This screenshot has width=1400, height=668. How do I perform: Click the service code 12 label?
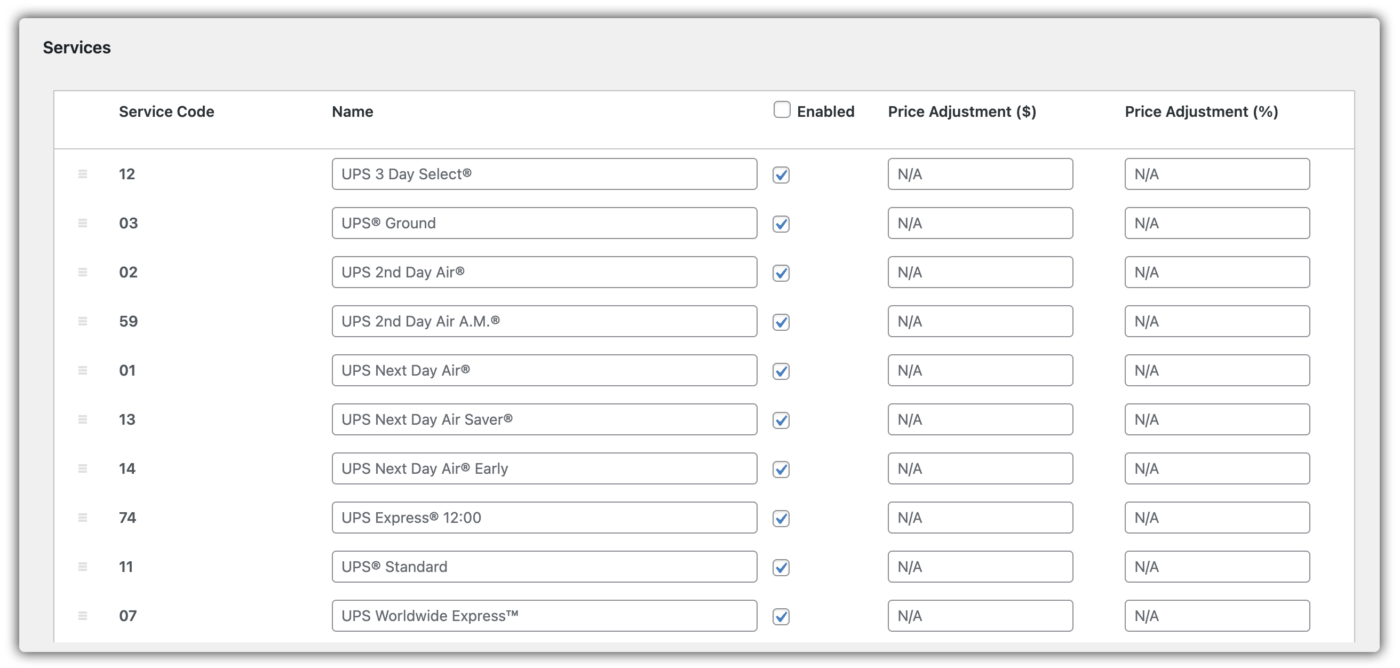tap(127, 174)
